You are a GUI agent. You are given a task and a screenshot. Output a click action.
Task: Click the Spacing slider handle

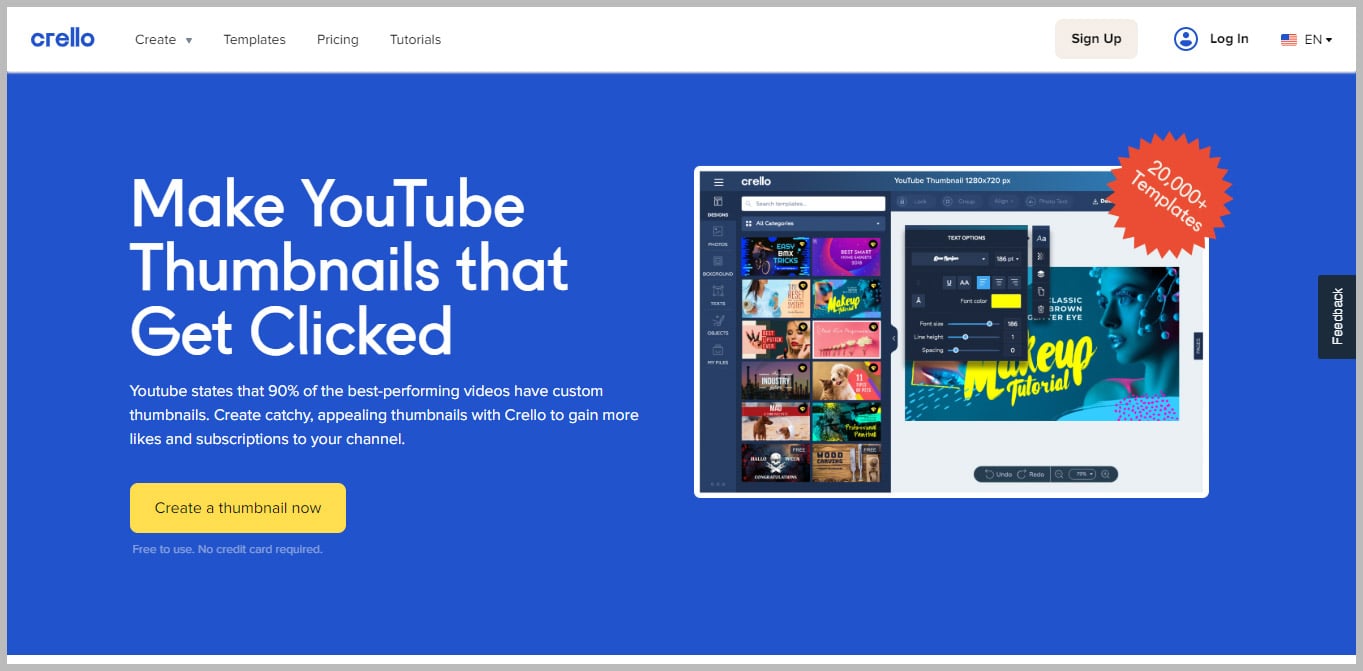(956, 350)
